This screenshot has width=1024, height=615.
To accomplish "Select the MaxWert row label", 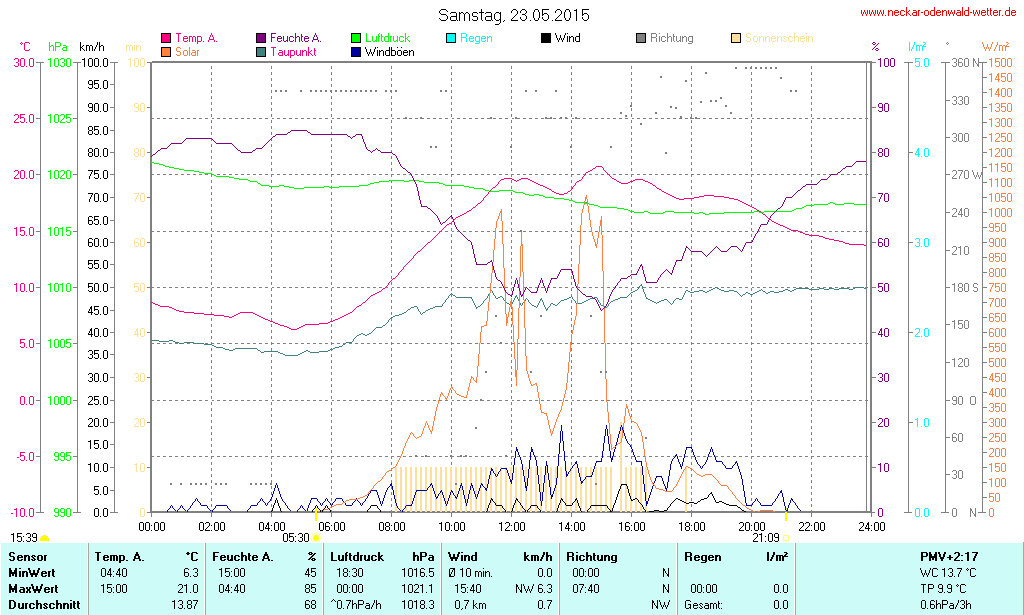I will (x=33, y=588).
